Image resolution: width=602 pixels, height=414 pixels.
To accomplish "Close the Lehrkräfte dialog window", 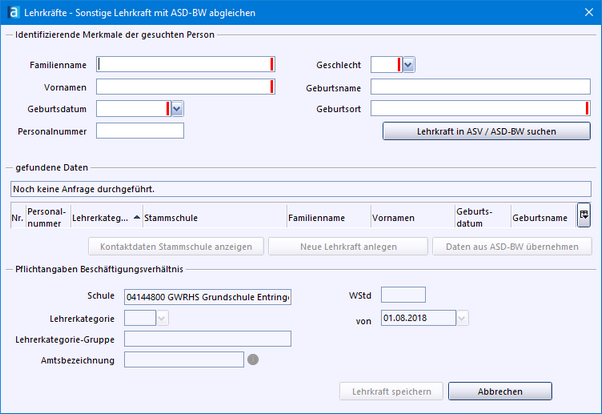I will click(x=586, y=11).
